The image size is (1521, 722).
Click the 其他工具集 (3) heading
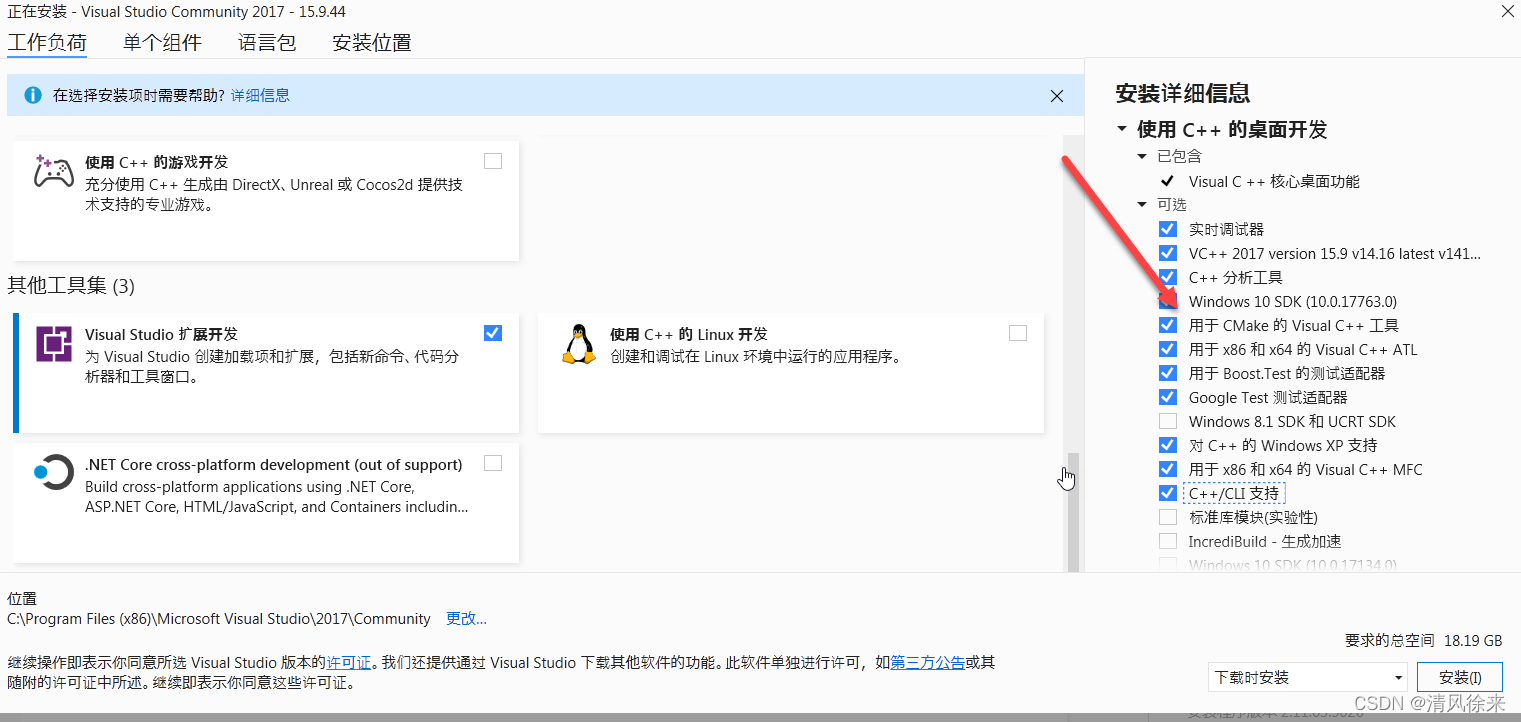click(71, 286)
